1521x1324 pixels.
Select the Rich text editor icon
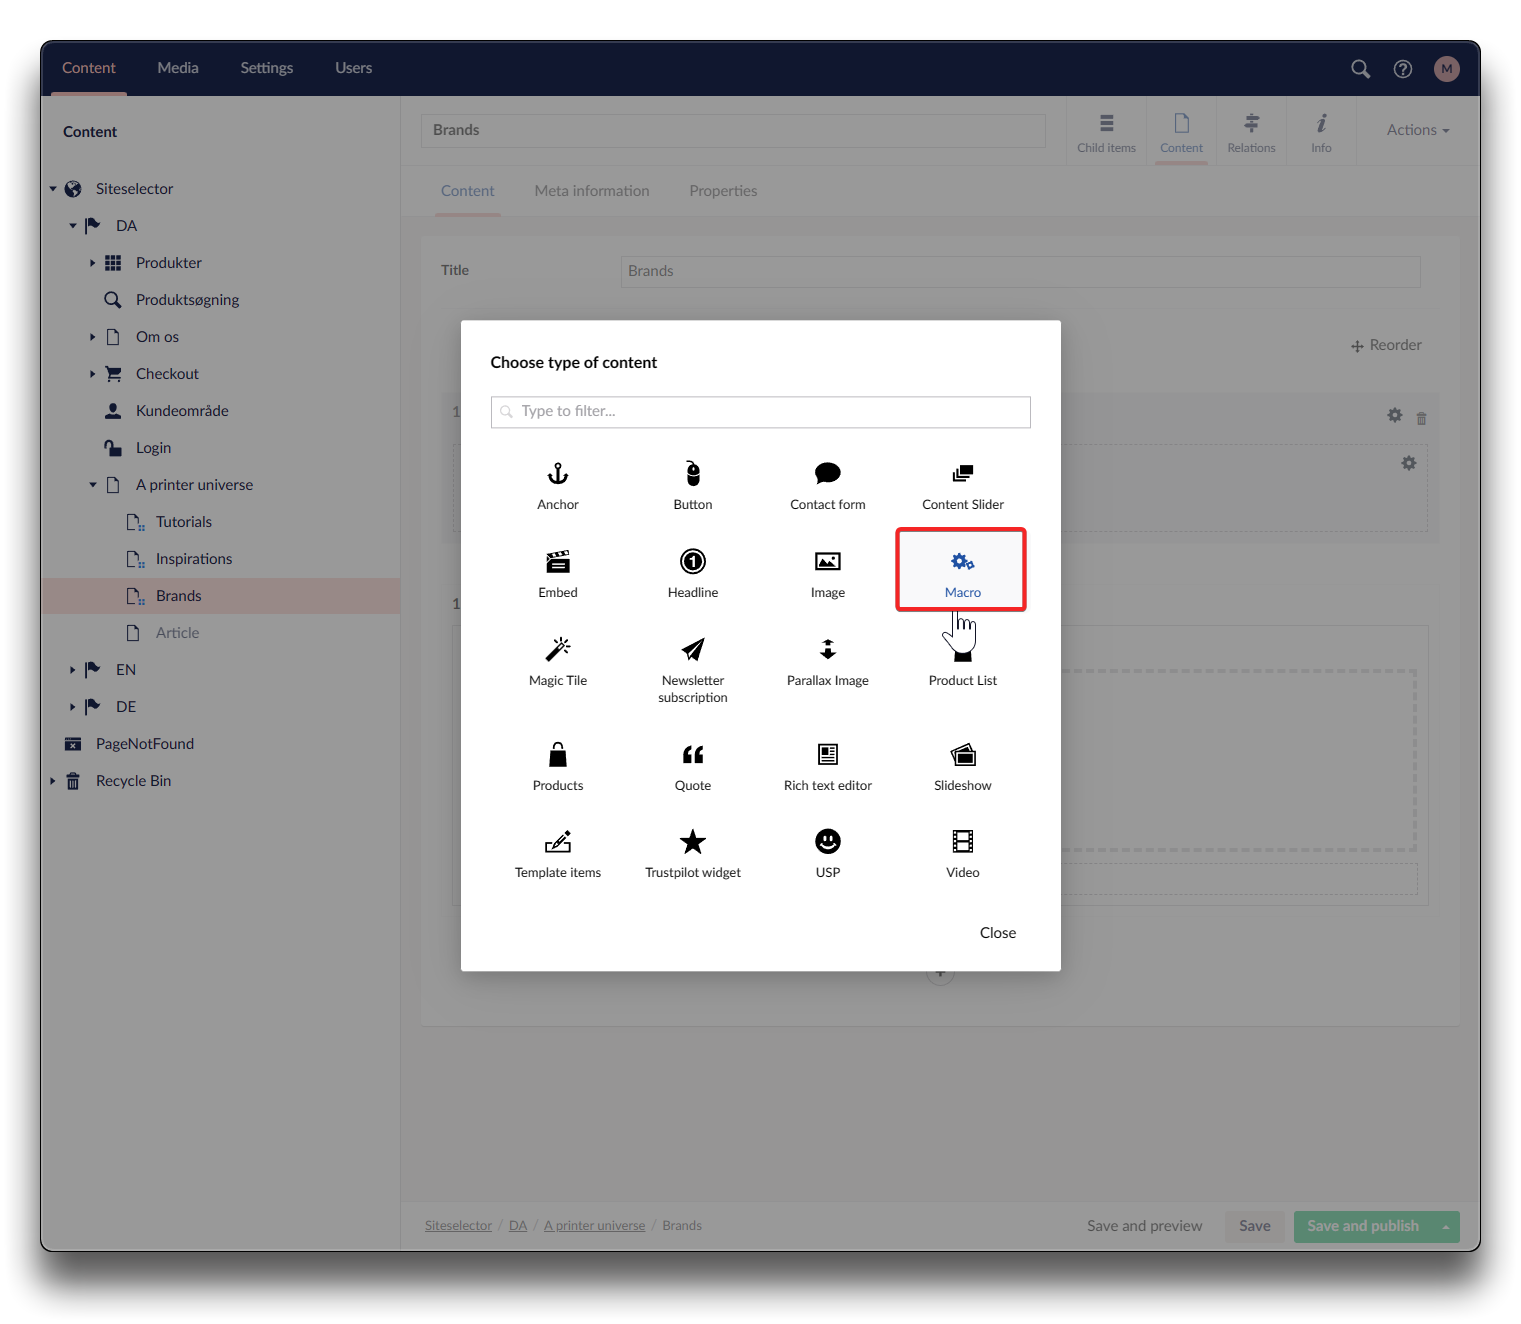point(827,755)
